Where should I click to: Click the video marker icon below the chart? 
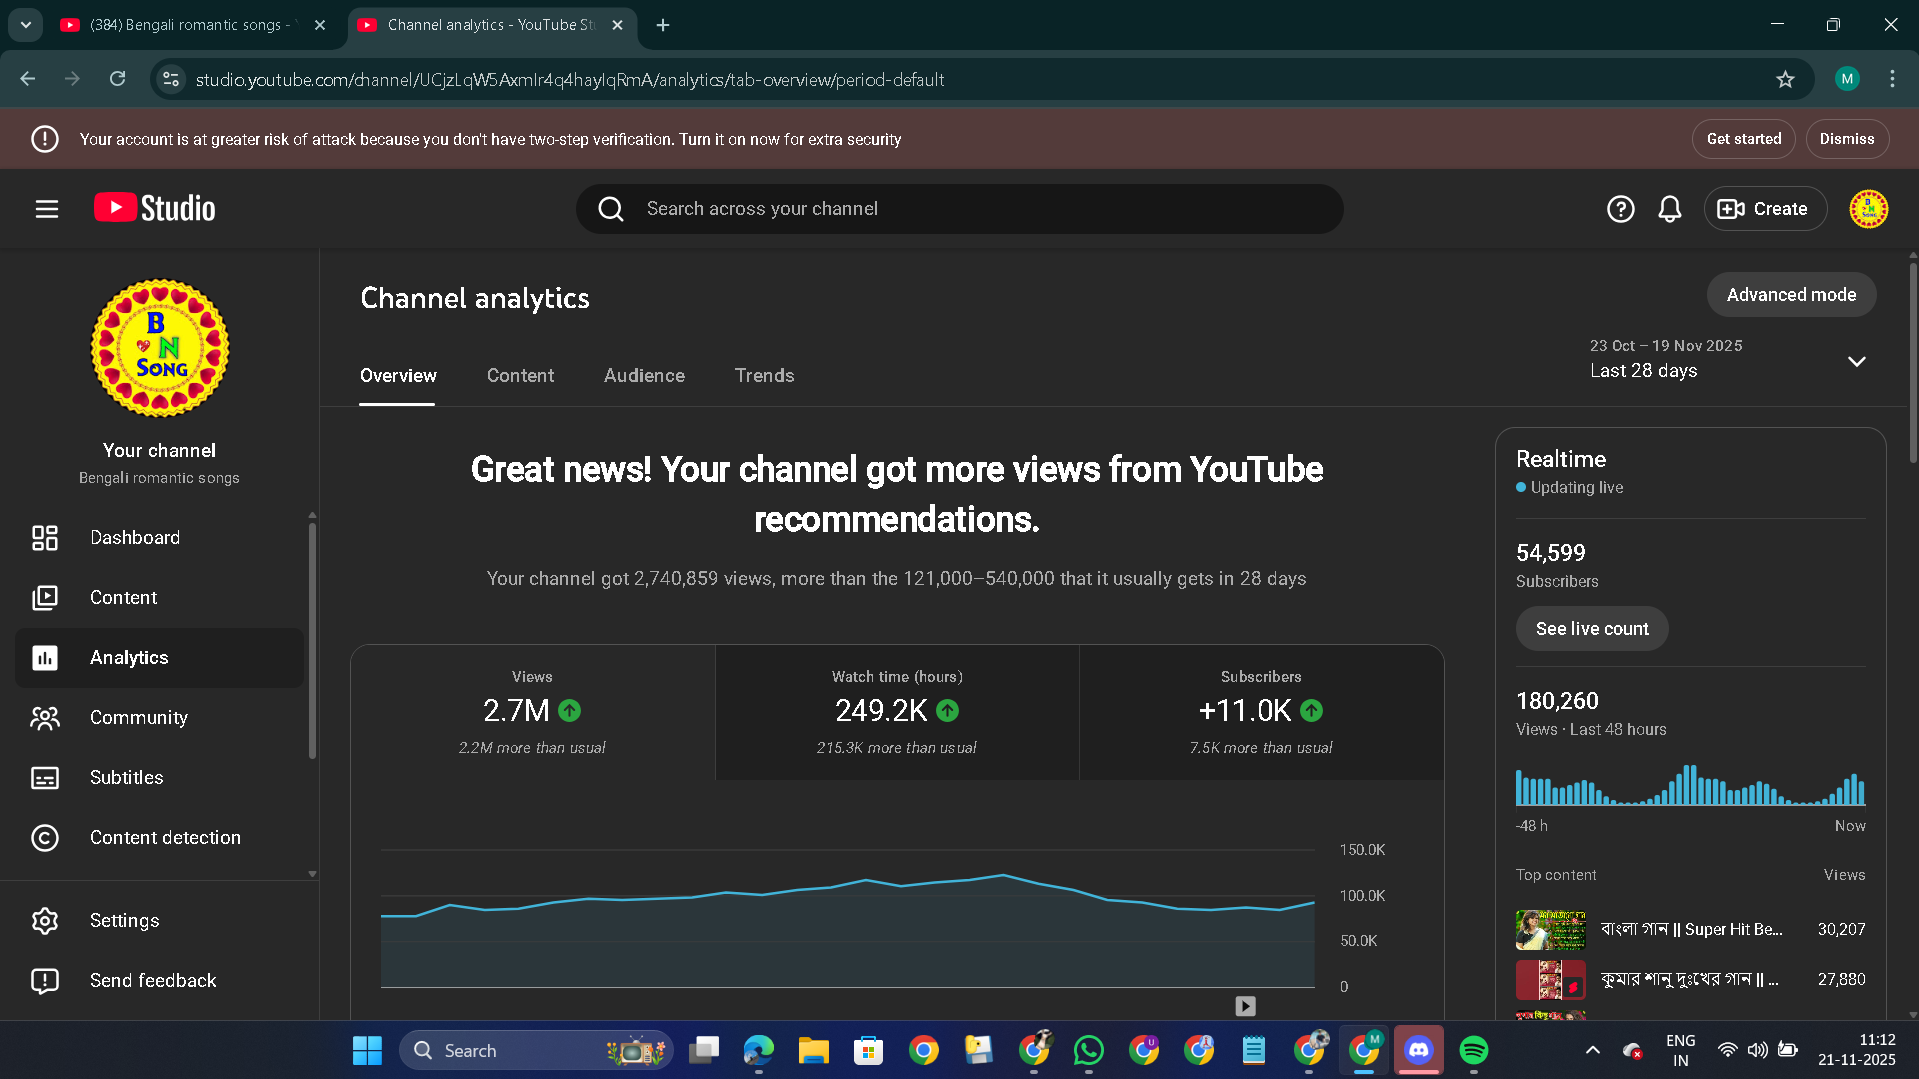[x=1245, y=1006]
